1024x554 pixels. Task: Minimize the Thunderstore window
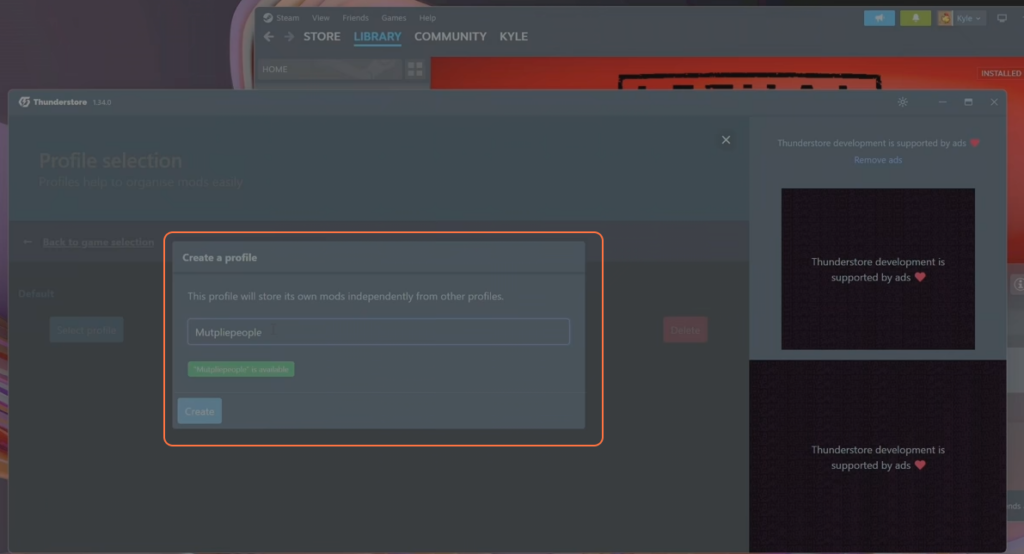(942, 102)
